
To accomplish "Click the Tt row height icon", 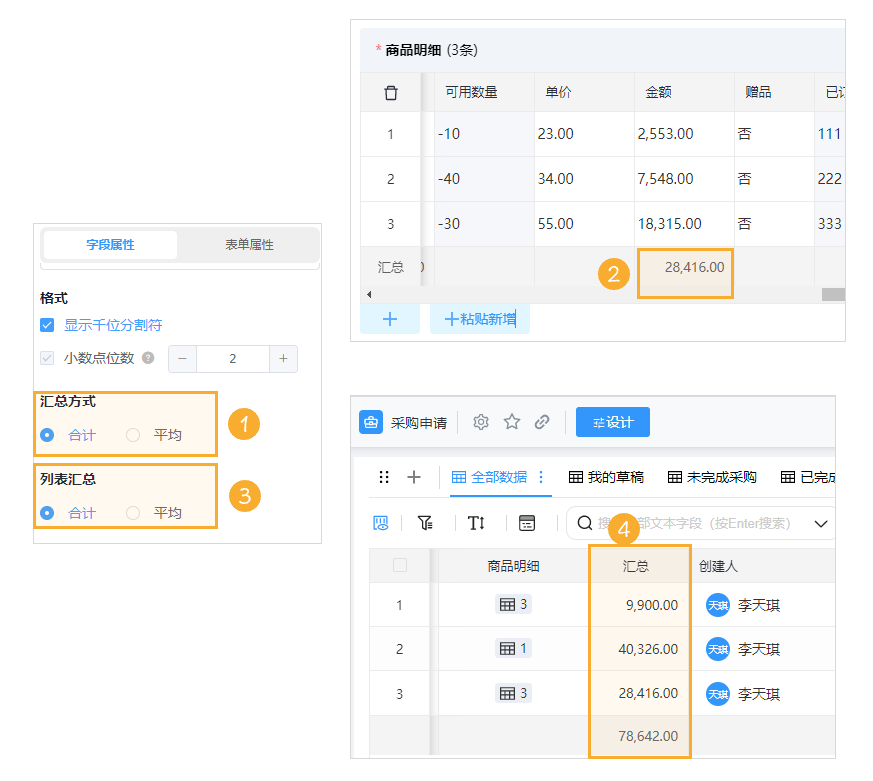I will [x=477, y=522].
